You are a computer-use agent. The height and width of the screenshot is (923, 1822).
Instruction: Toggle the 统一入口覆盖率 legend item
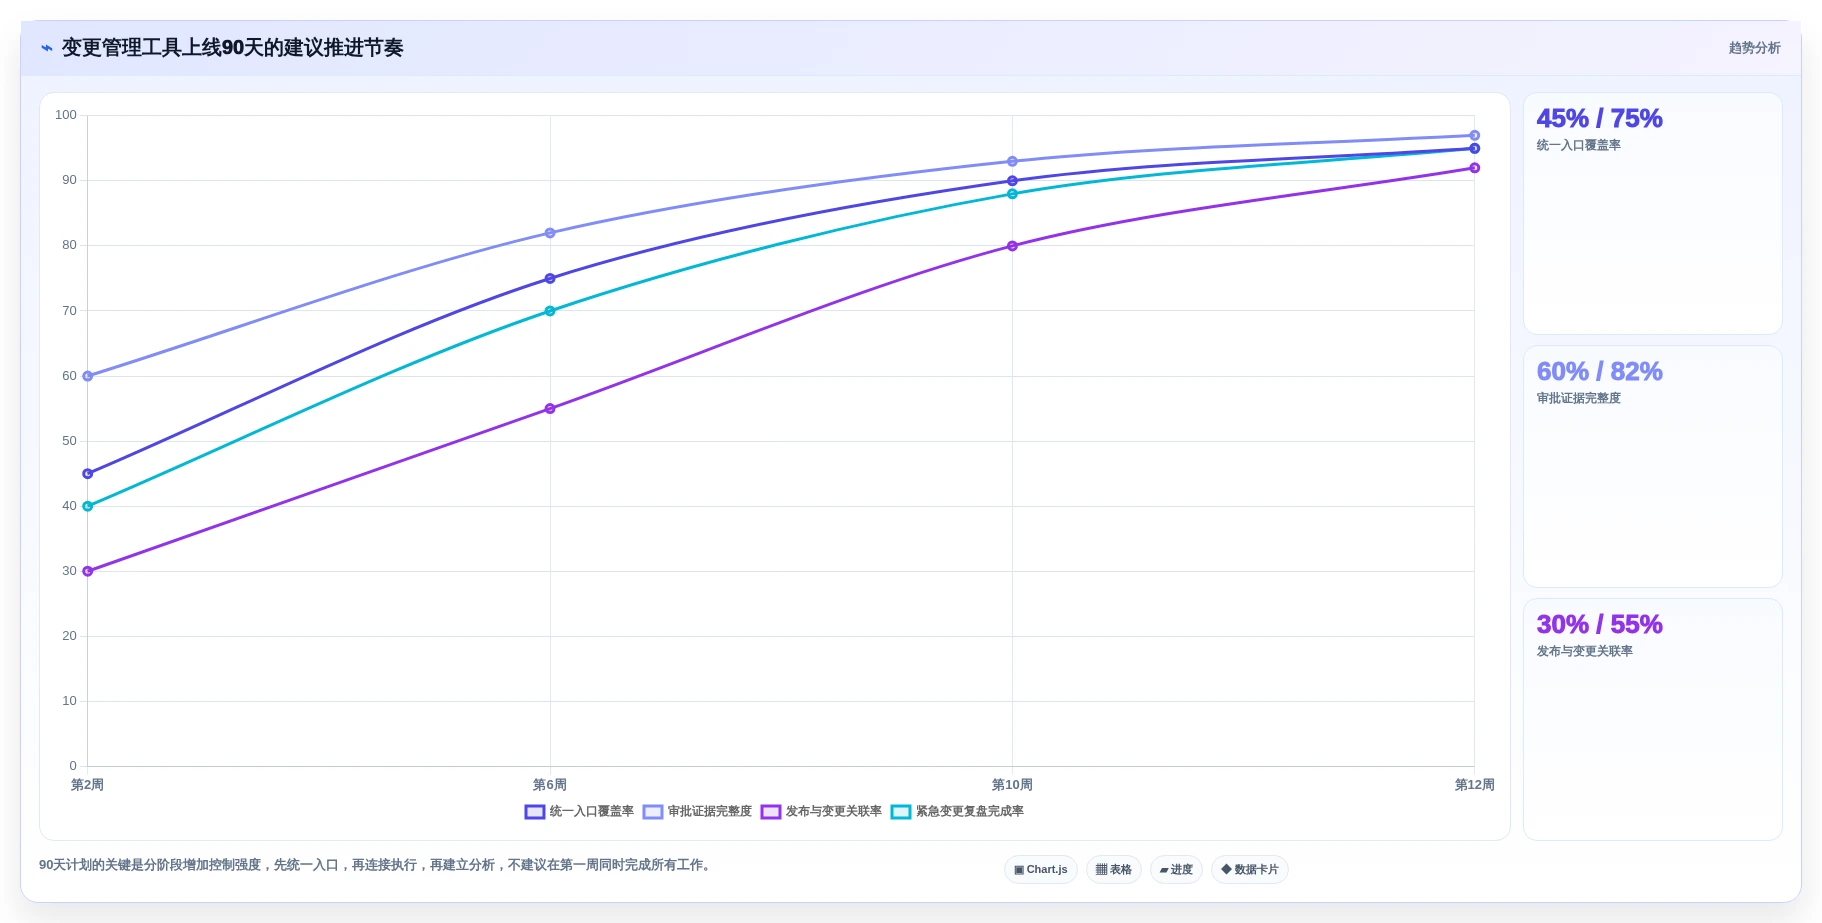tap(579, 812)
